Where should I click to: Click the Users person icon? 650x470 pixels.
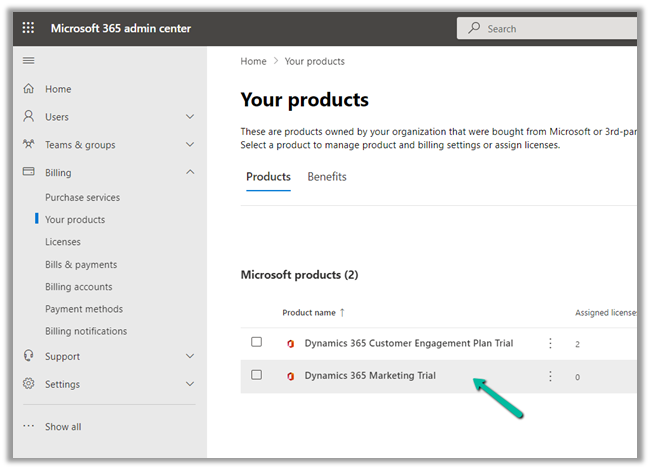[x=28, y=117]
